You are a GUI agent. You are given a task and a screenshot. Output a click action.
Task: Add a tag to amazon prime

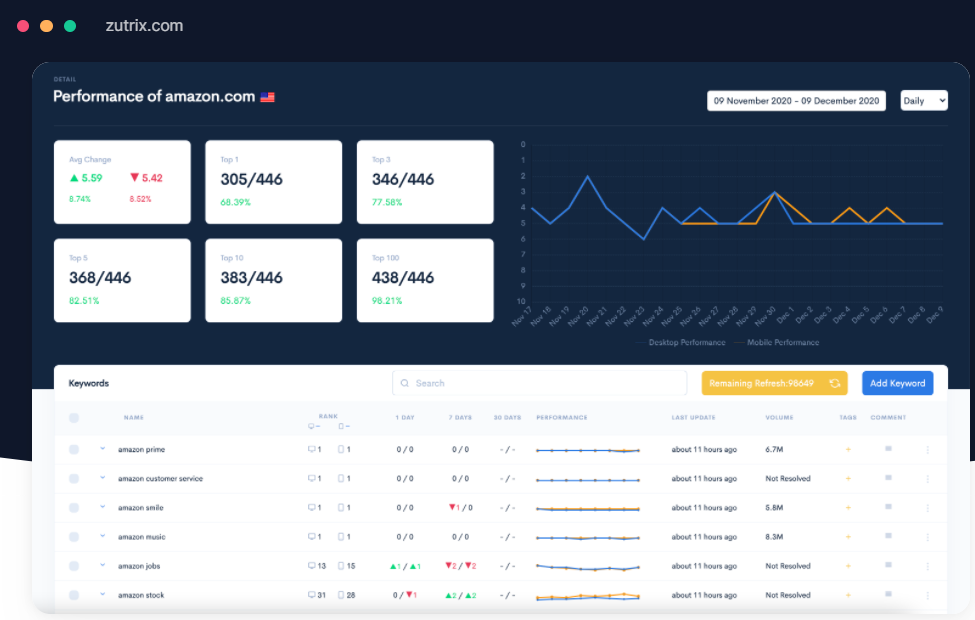848,450
